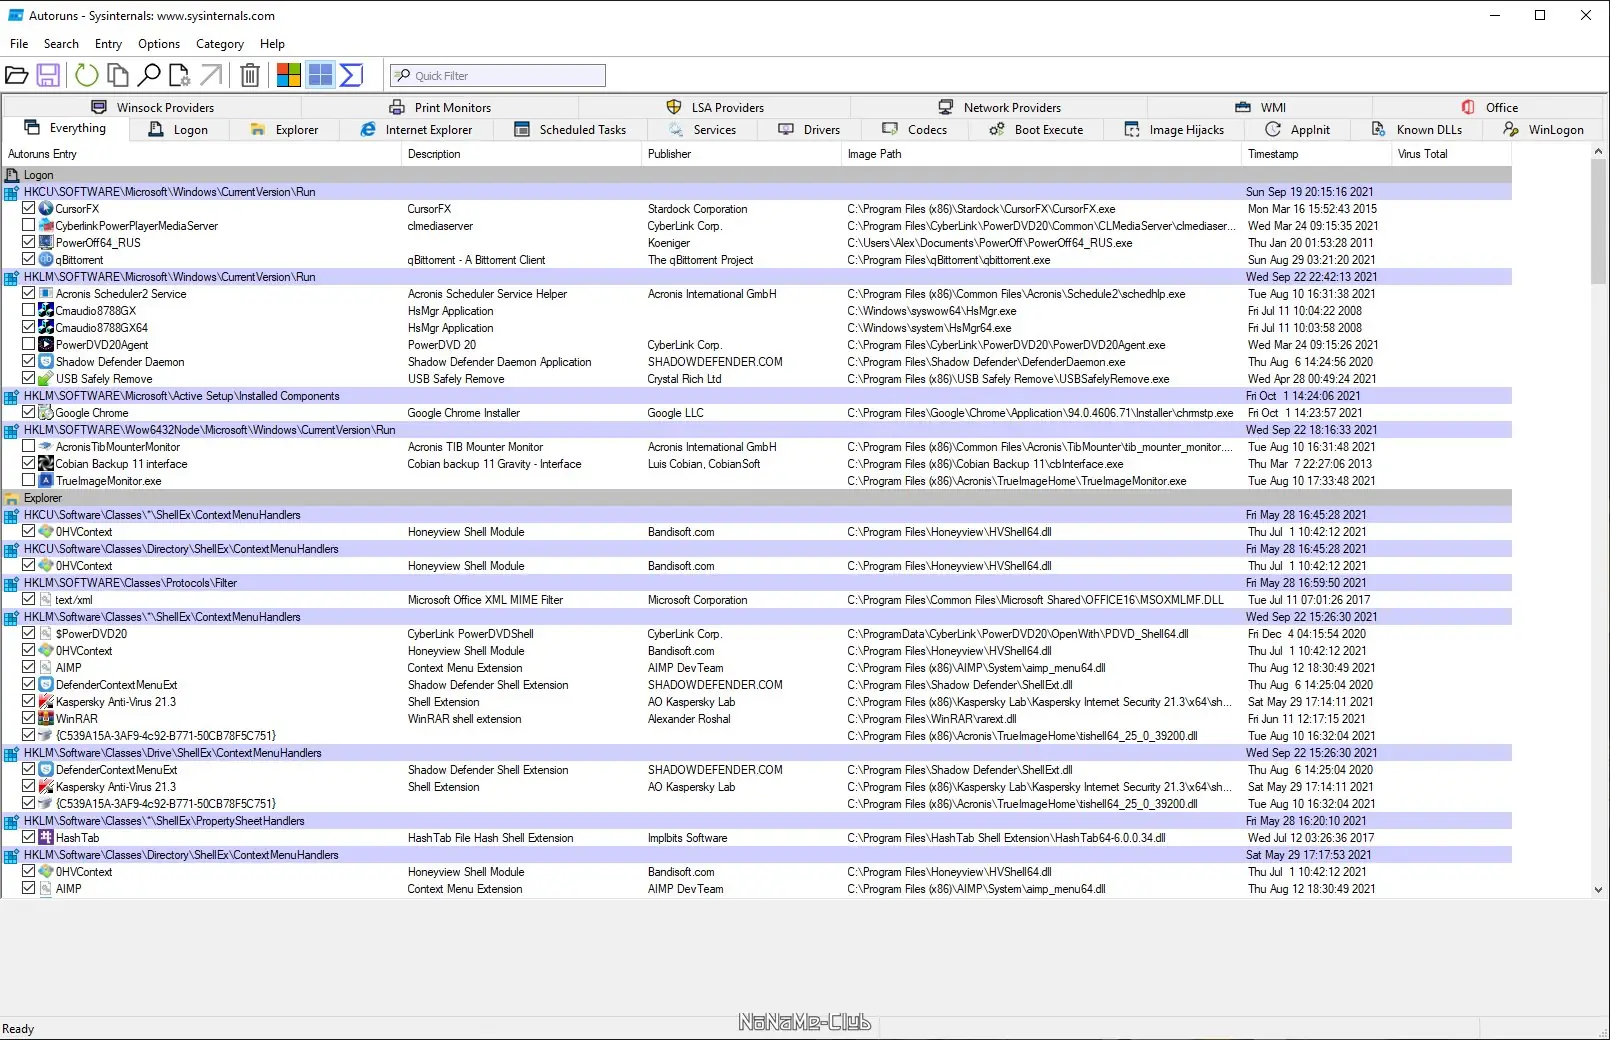Click the Cobian Backup 11 interface icon

[46, 464]
